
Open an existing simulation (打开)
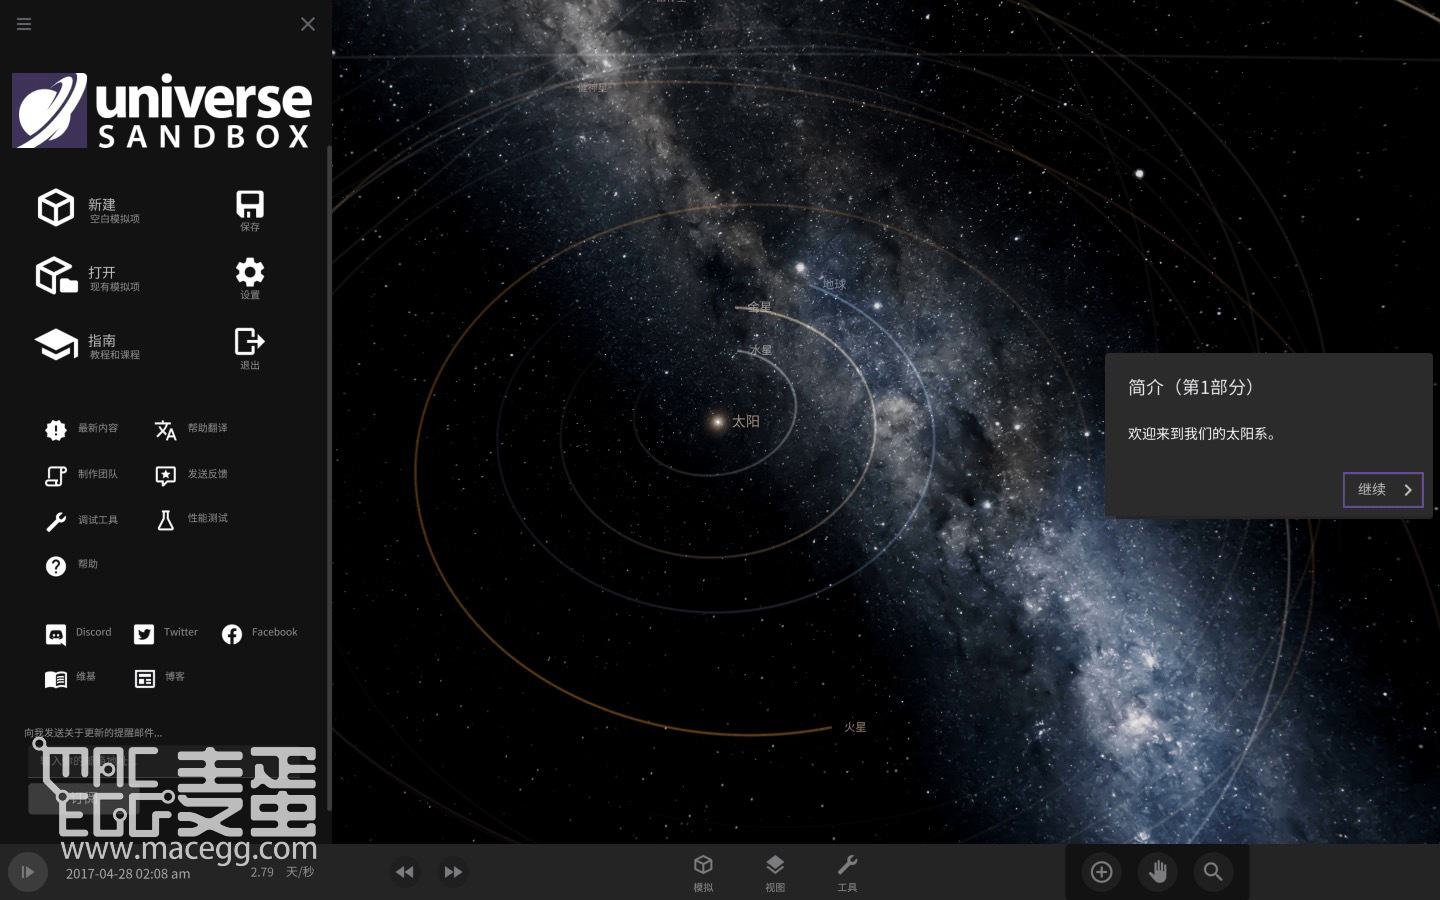tap(88, 276)
